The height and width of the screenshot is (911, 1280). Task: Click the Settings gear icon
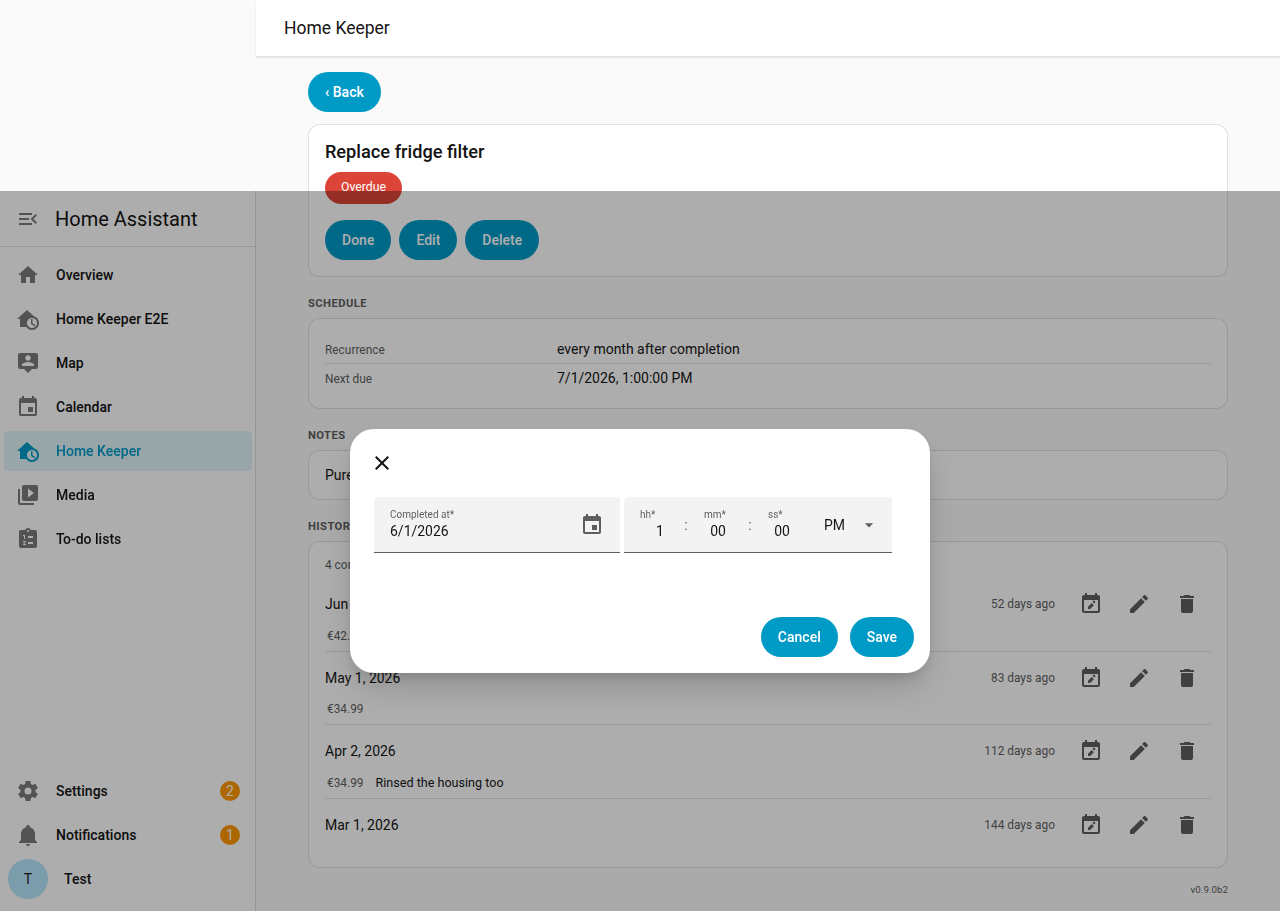click(28, 791)
